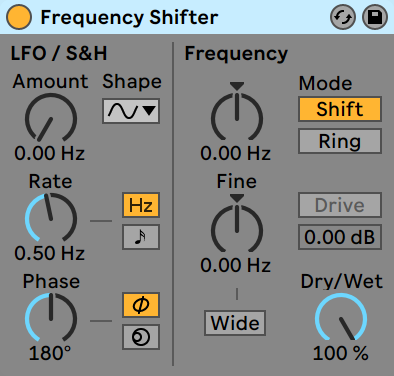Click the Fine frequency knob
Screen dimensions: 394x376
click(x=237, y=229)
